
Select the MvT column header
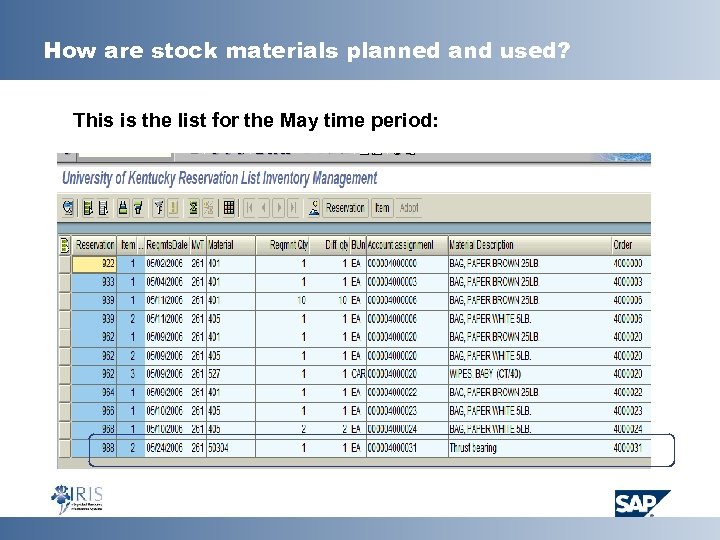pos(197,245)
